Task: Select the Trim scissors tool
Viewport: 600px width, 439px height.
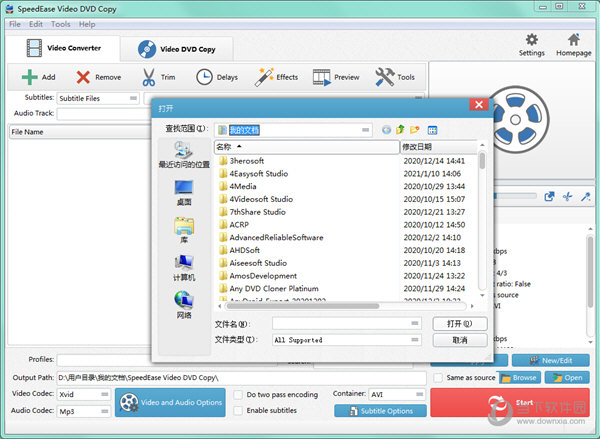Action: (148, 77)
